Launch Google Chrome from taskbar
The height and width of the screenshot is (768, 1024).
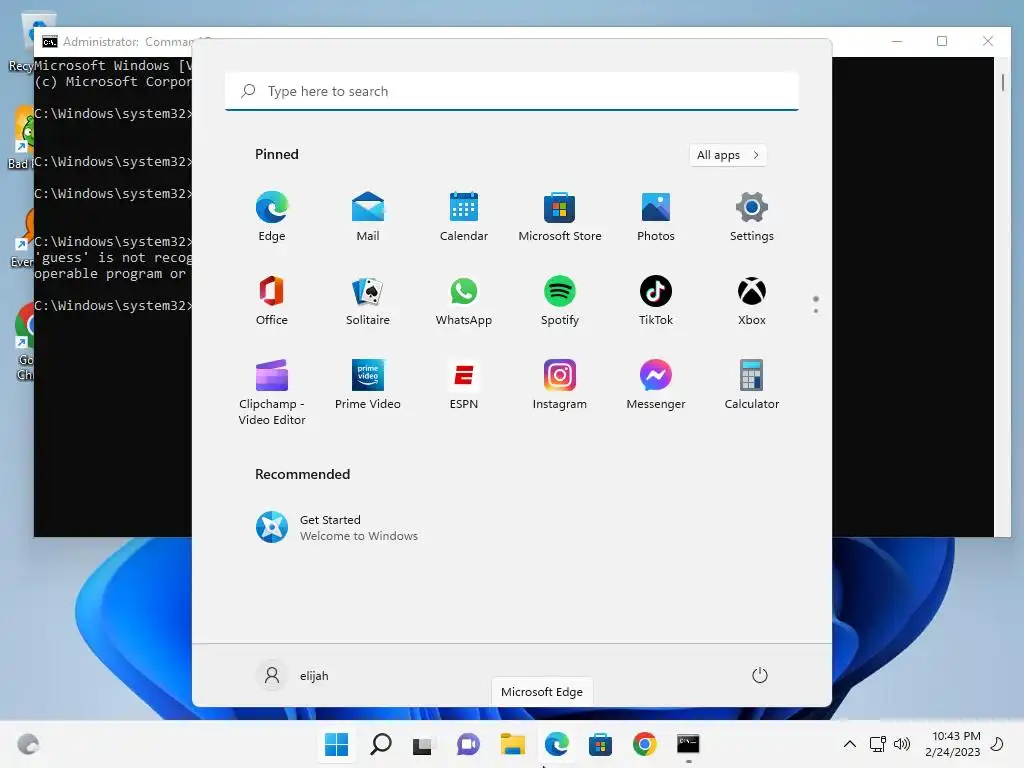coord(645,744)
